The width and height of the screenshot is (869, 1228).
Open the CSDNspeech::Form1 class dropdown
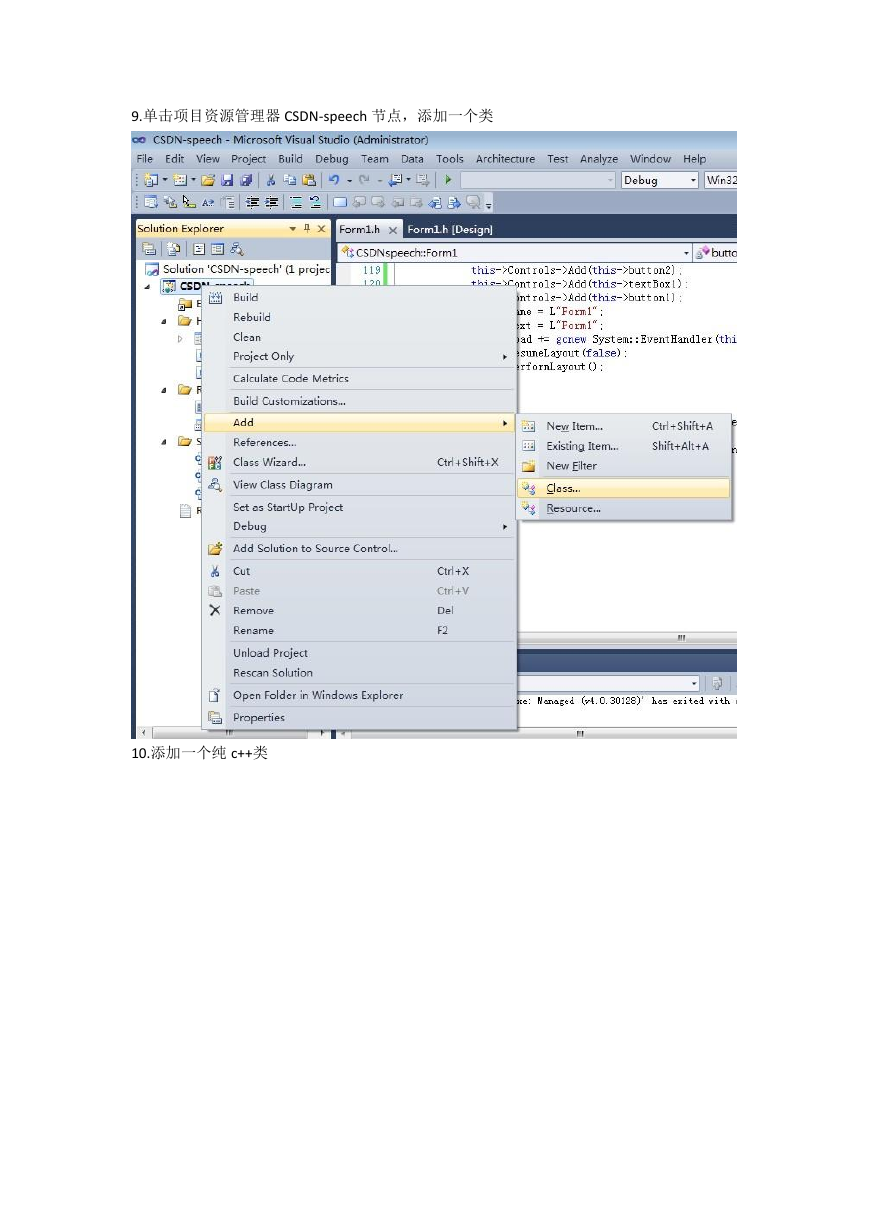pos(686,253)
